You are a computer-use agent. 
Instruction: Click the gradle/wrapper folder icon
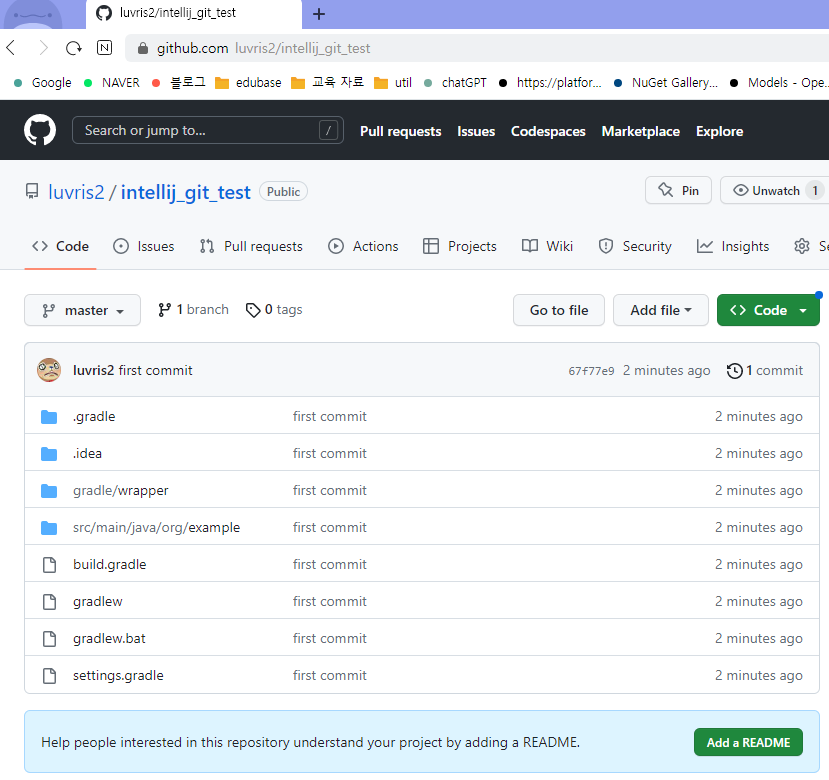[49, 491]
